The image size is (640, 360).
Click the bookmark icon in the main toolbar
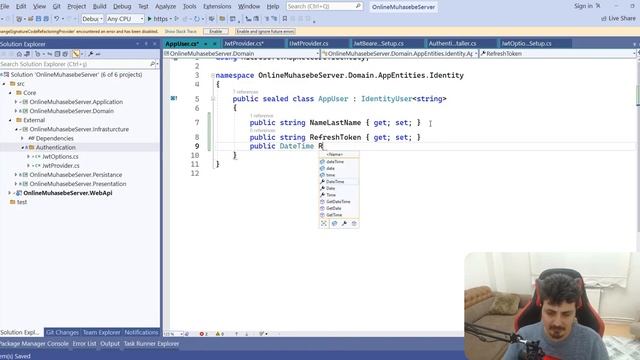pos(285,19)
